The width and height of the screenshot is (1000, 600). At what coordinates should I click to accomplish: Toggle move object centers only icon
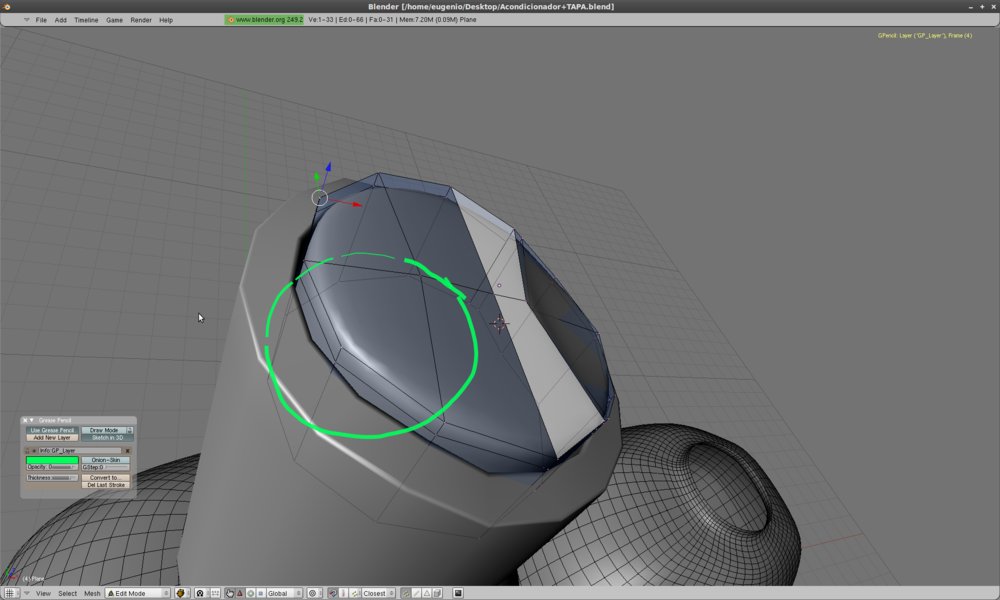click(216, 593)
